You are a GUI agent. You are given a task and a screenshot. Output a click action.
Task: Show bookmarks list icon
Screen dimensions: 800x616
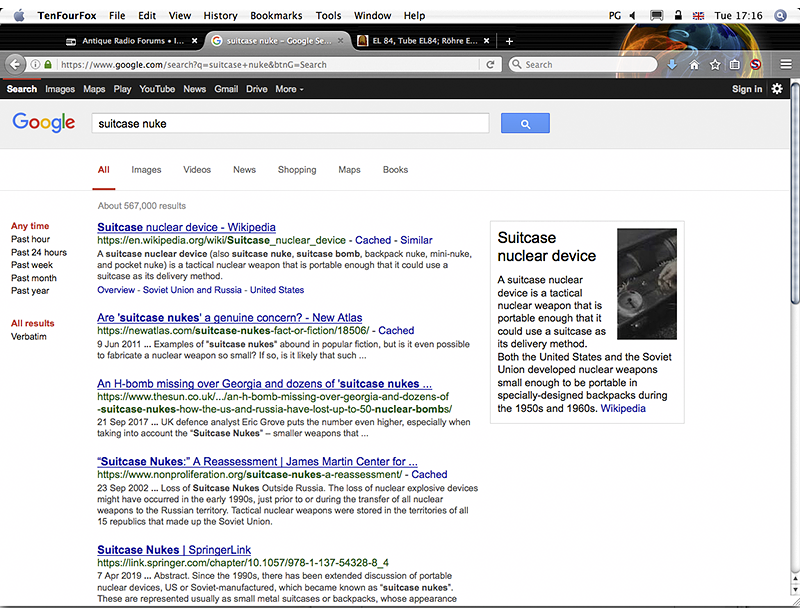coord(735,64)
